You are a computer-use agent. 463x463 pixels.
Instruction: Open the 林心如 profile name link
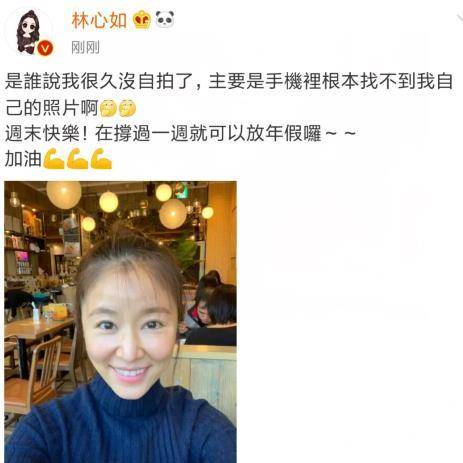pyautogui.click(x=99, y=20)
